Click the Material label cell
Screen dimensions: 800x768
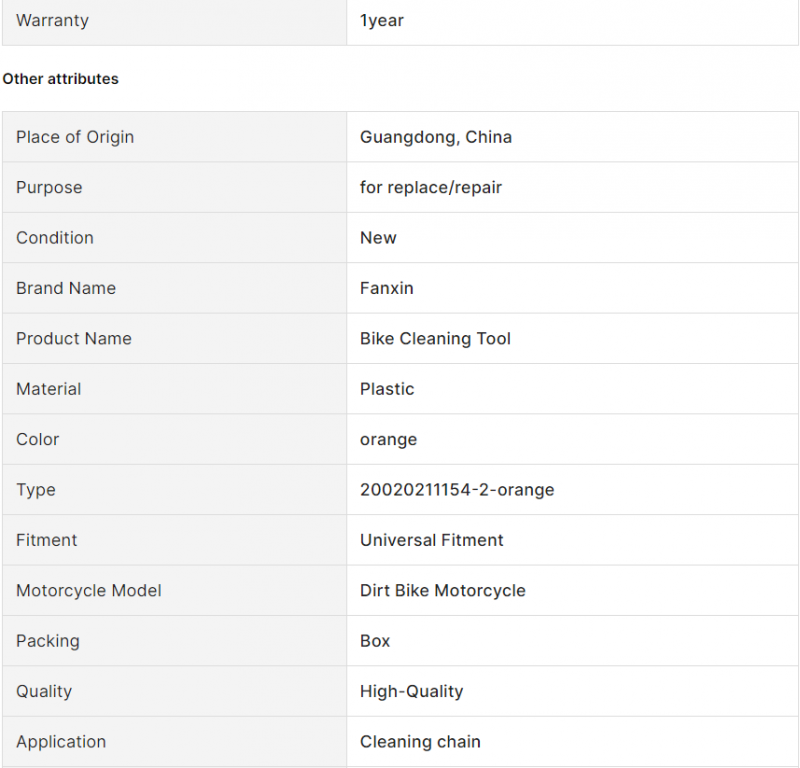pos(174,389)
